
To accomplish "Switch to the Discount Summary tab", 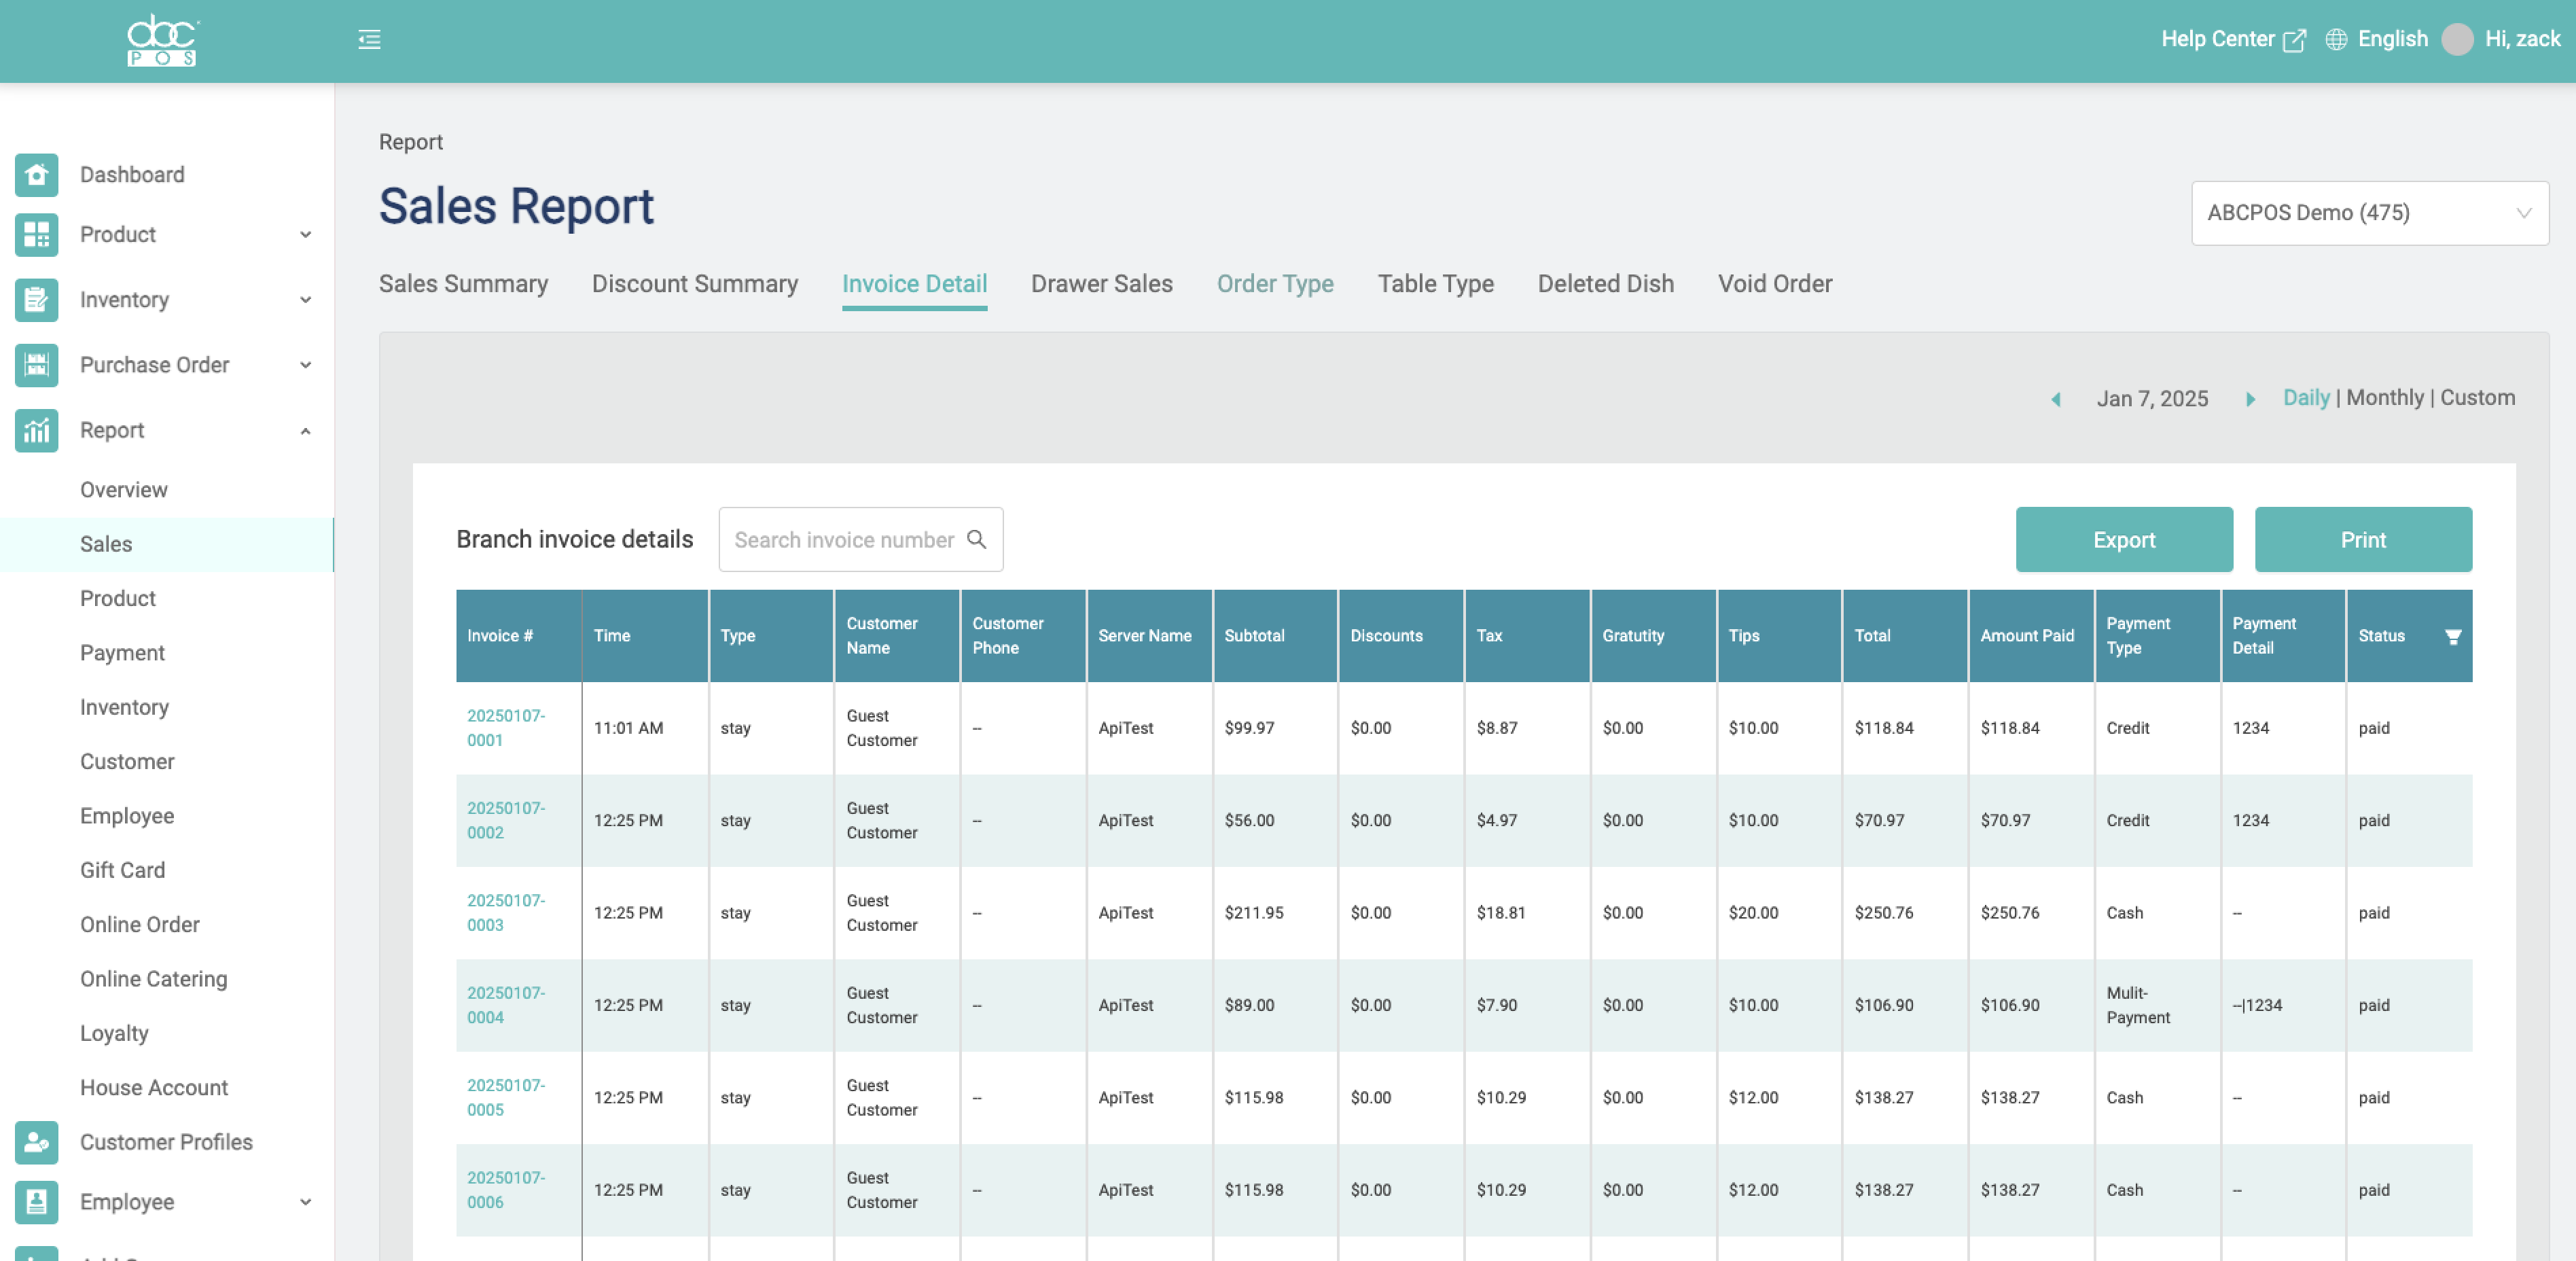I will pyautogui.click(x=695, y=284).
